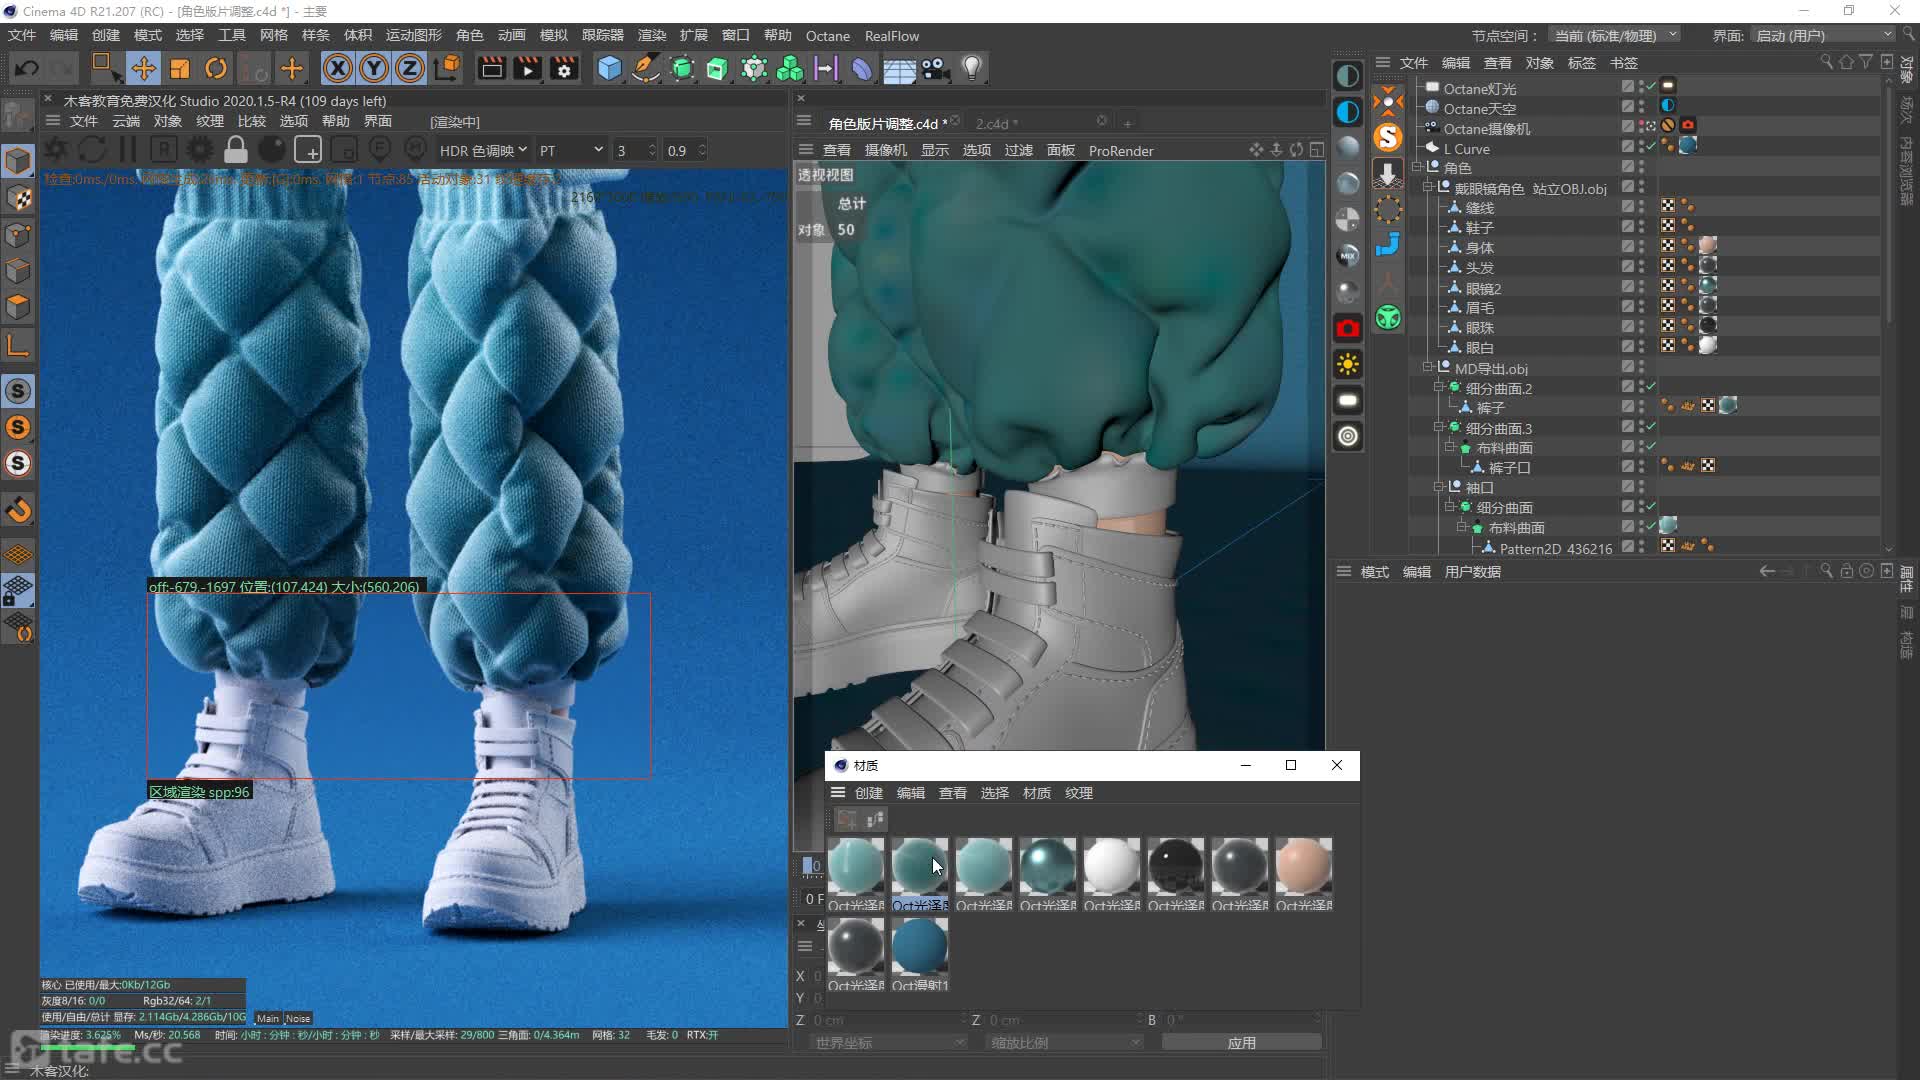This screenshot has width=1920, height=1080.
Task: Toggle enable checkmark for 细分曲面.3
Action: point(1651,427)
